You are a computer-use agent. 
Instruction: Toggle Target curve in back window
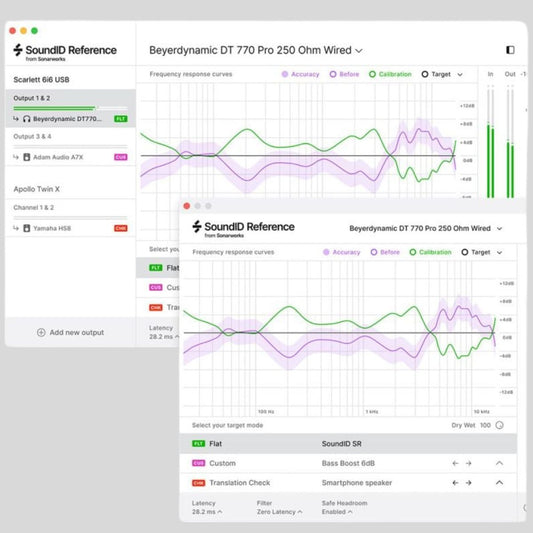(436, 74)
